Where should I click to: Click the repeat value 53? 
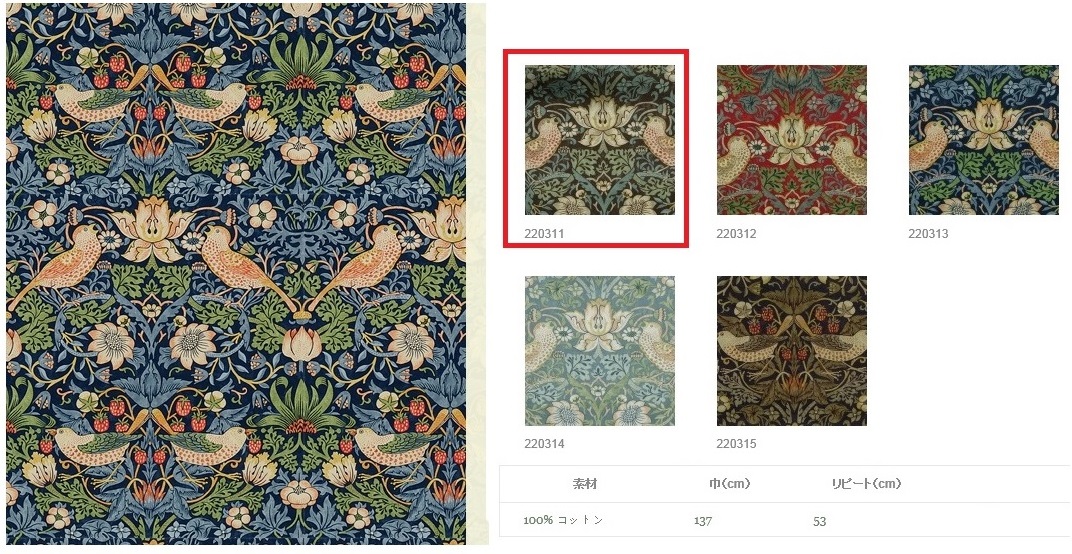(820, 521)
